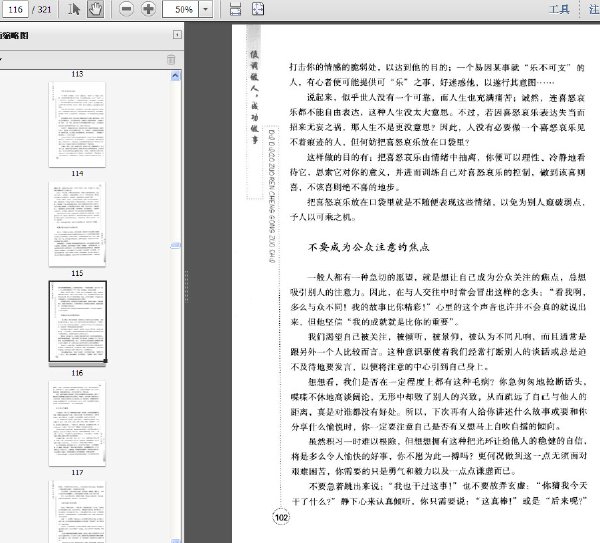The image size is (600, 543).
Task: Open page 113 thumbnail
Action: 77,124
